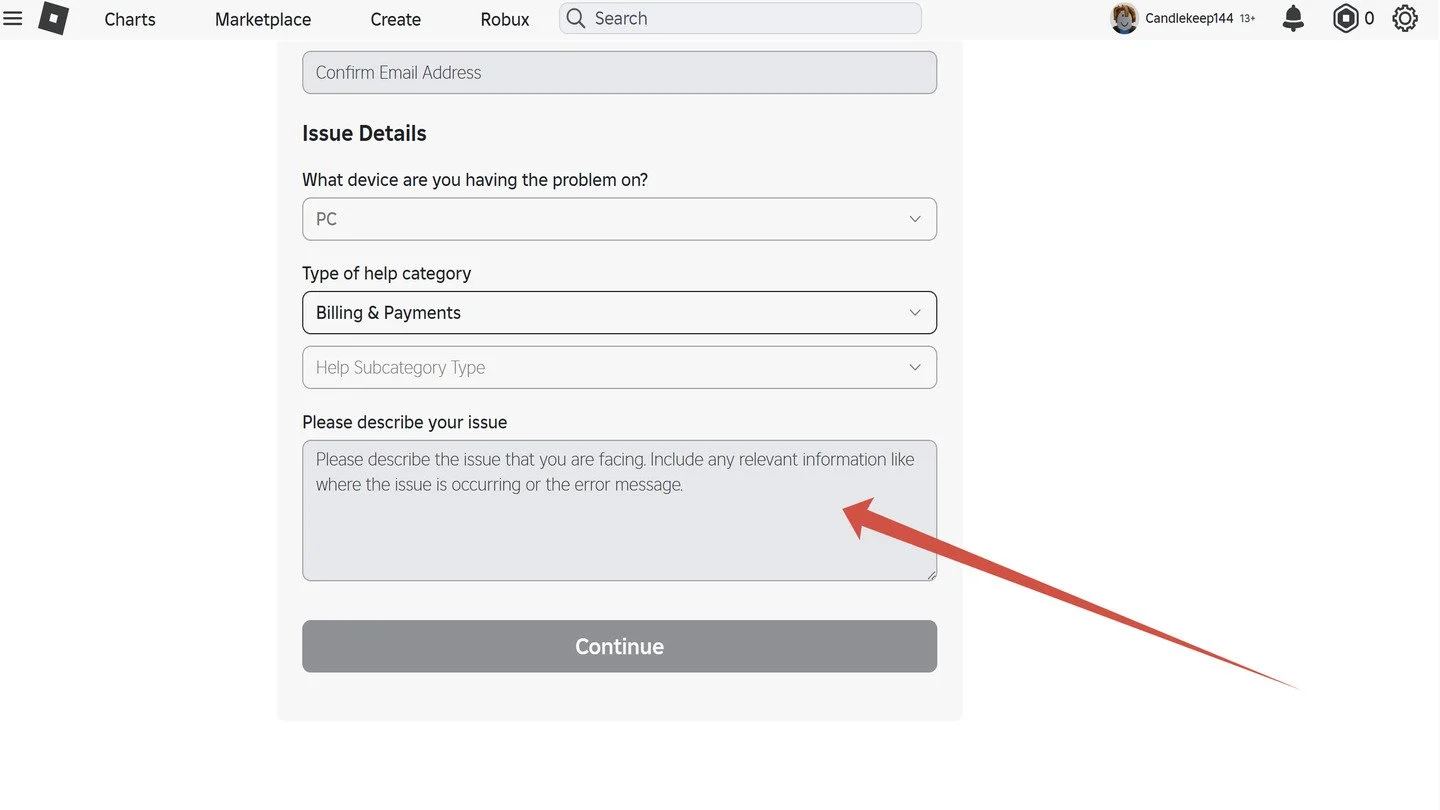The height and width of the screenshot is (810, 1440).
Task: Click the Candlekeep144 avatar picture
Action: pyautogui.click(x=1124, y=18)
